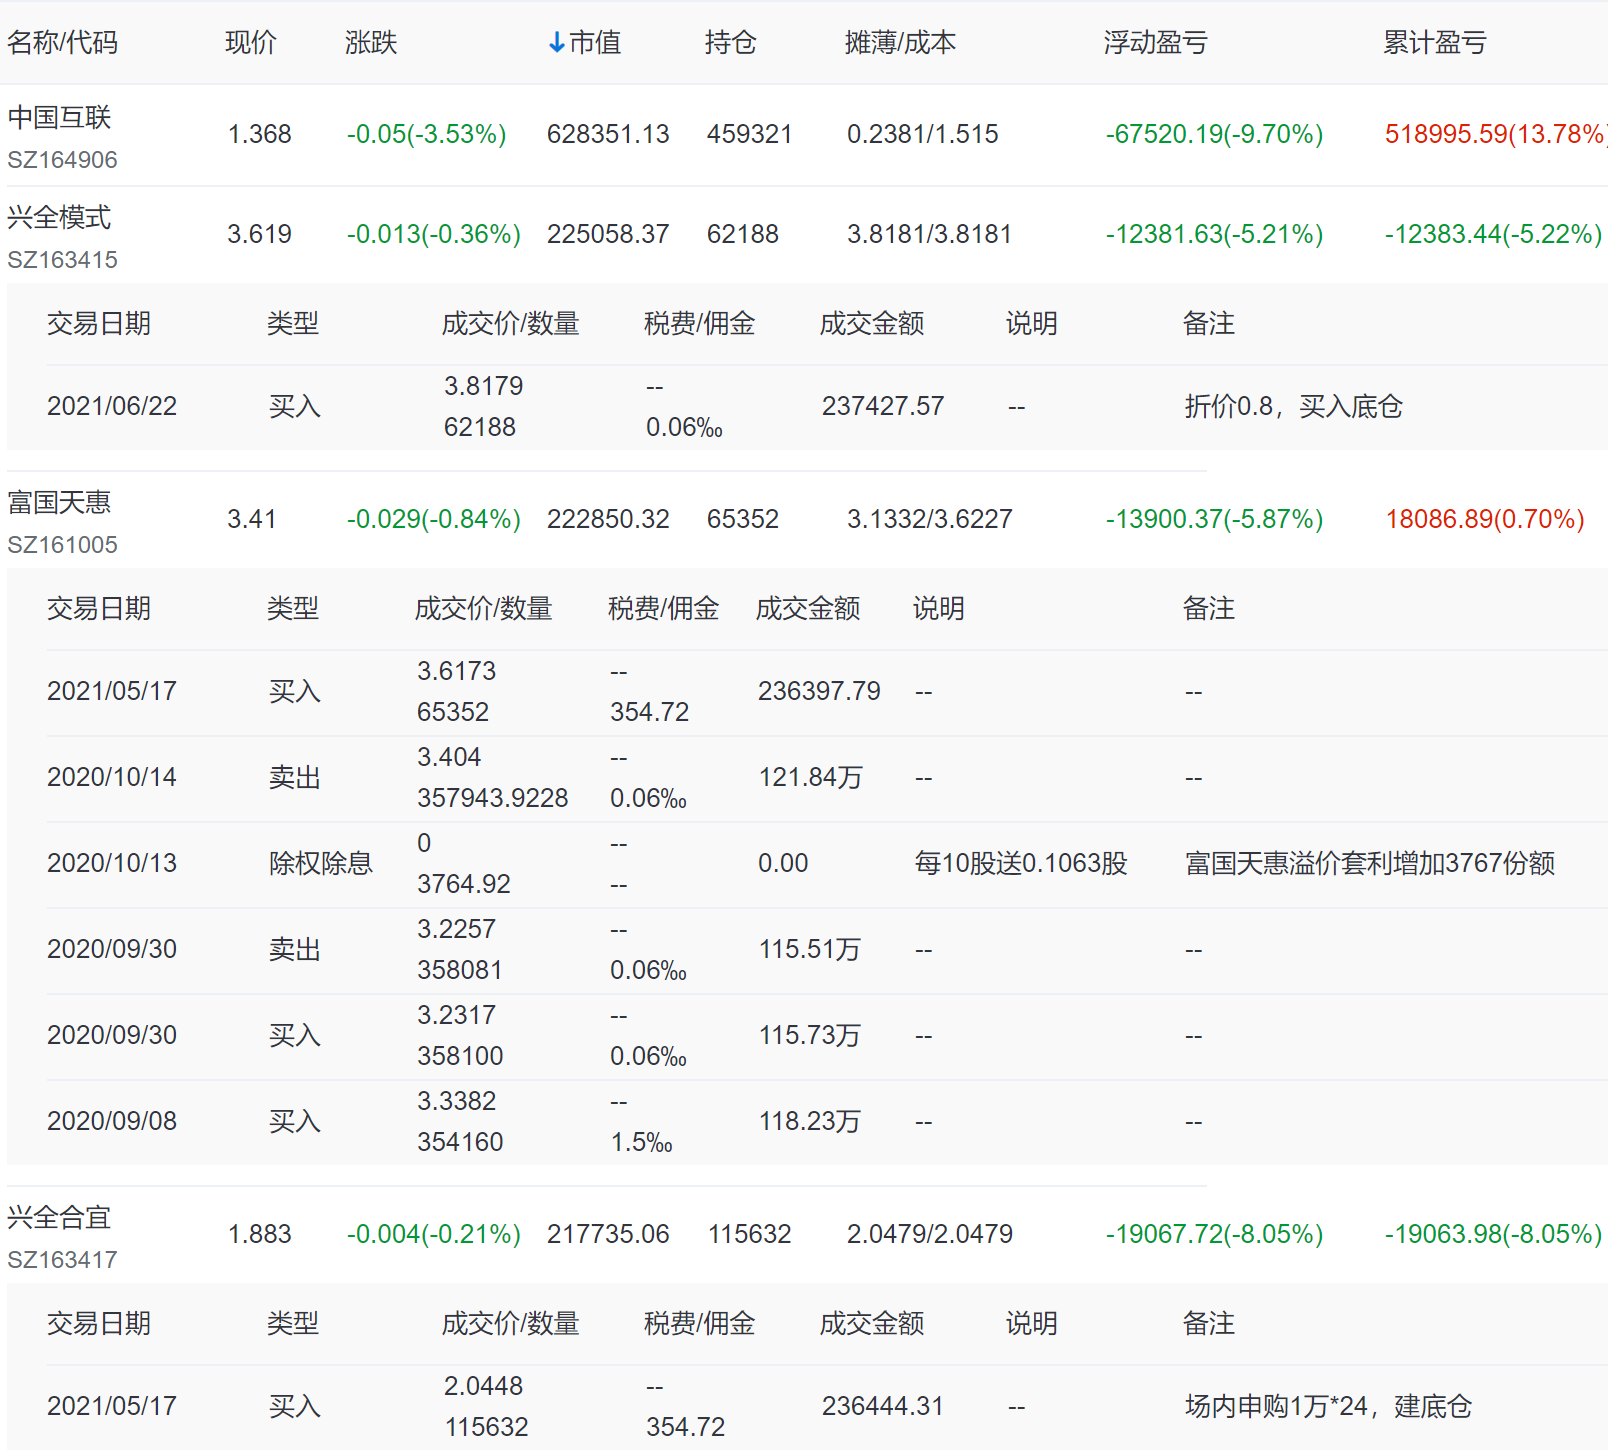1608x1452 pixels.
Task: Click cumulative profit 518995.59(13.78%)
Action: coord(1496,134)
